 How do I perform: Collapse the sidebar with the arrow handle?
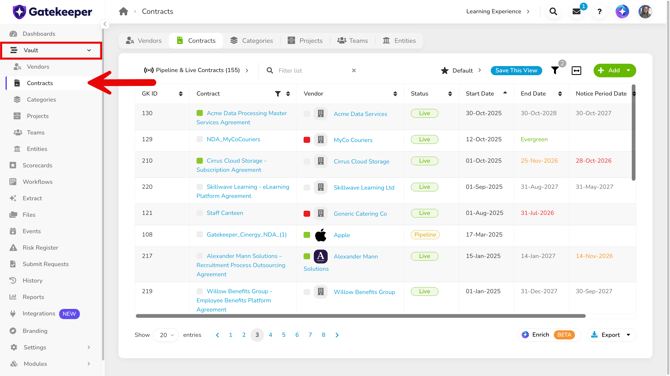(x=105, y=24)
